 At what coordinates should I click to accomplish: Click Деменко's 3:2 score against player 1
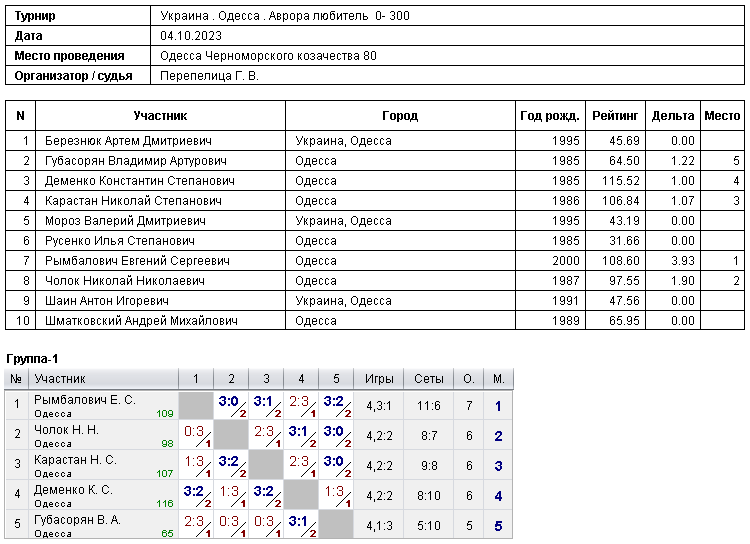(x=196, y=495)
